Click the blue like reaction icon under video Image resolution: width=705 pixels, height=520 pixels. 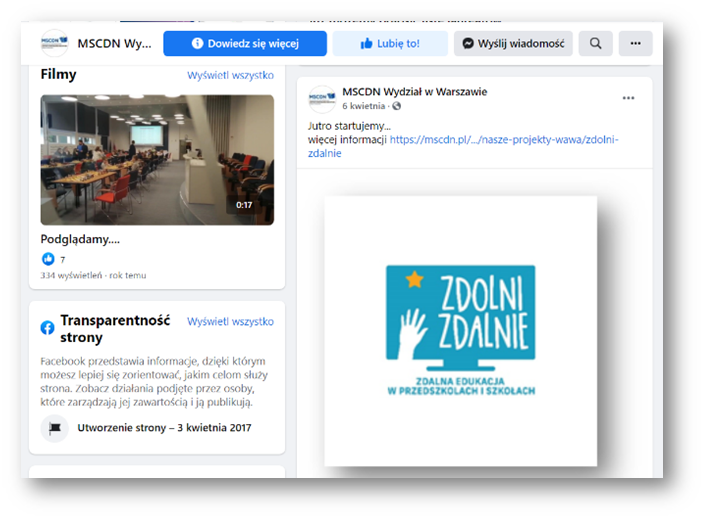point(48,259)
